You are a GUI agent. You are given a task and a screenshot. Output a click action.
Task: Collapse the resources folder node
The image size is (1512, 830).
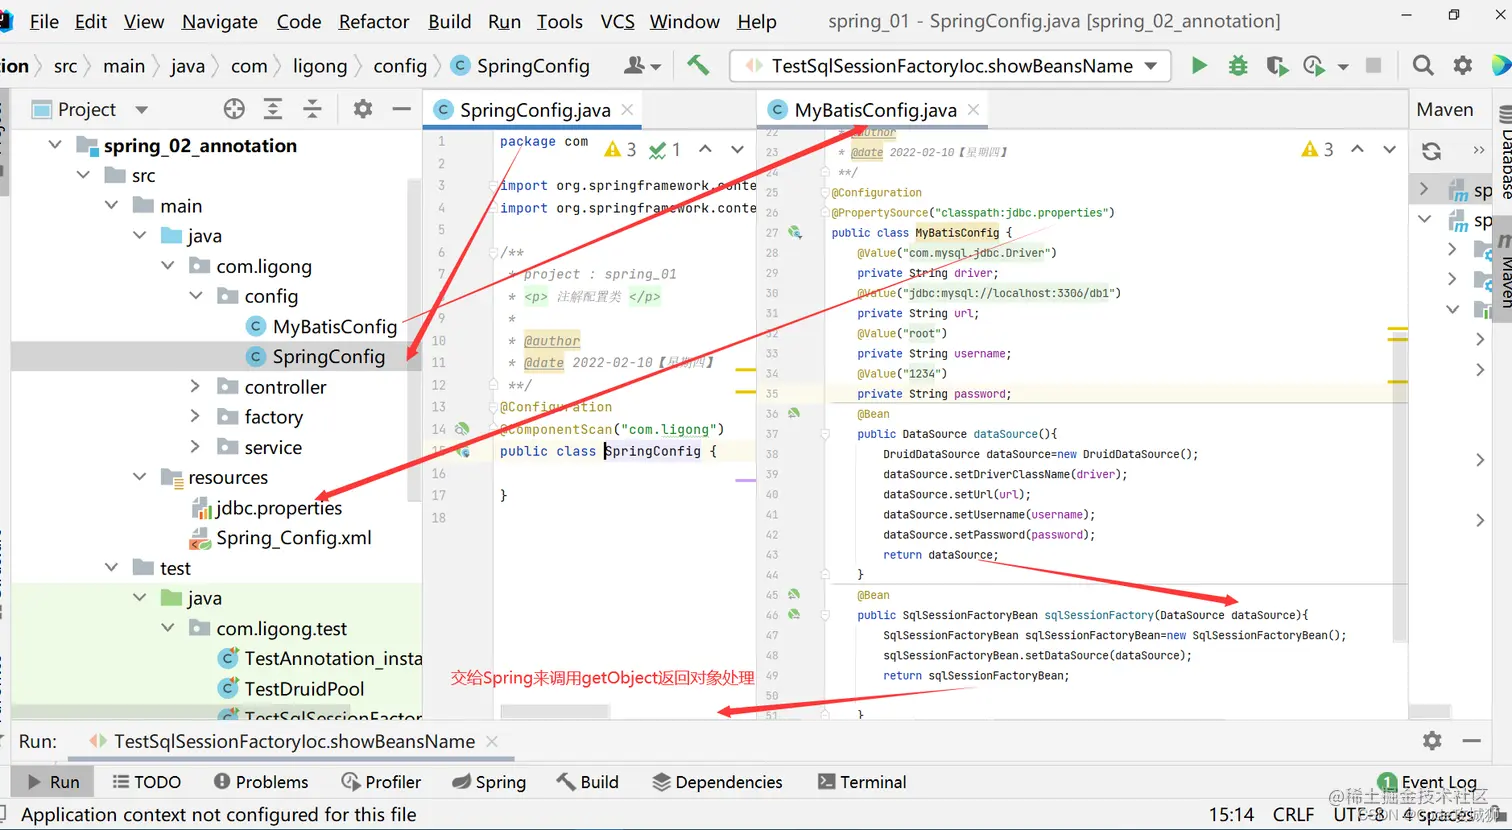click(x=139, y=477)
